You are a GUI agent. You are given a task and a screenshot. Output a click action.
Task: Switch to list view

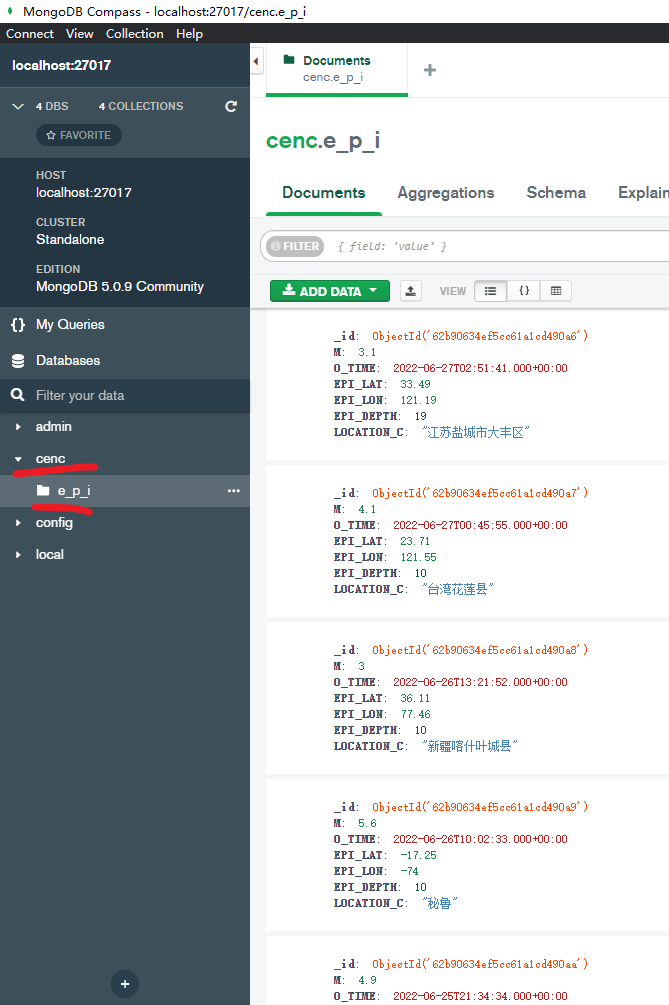tap(491, 291)
